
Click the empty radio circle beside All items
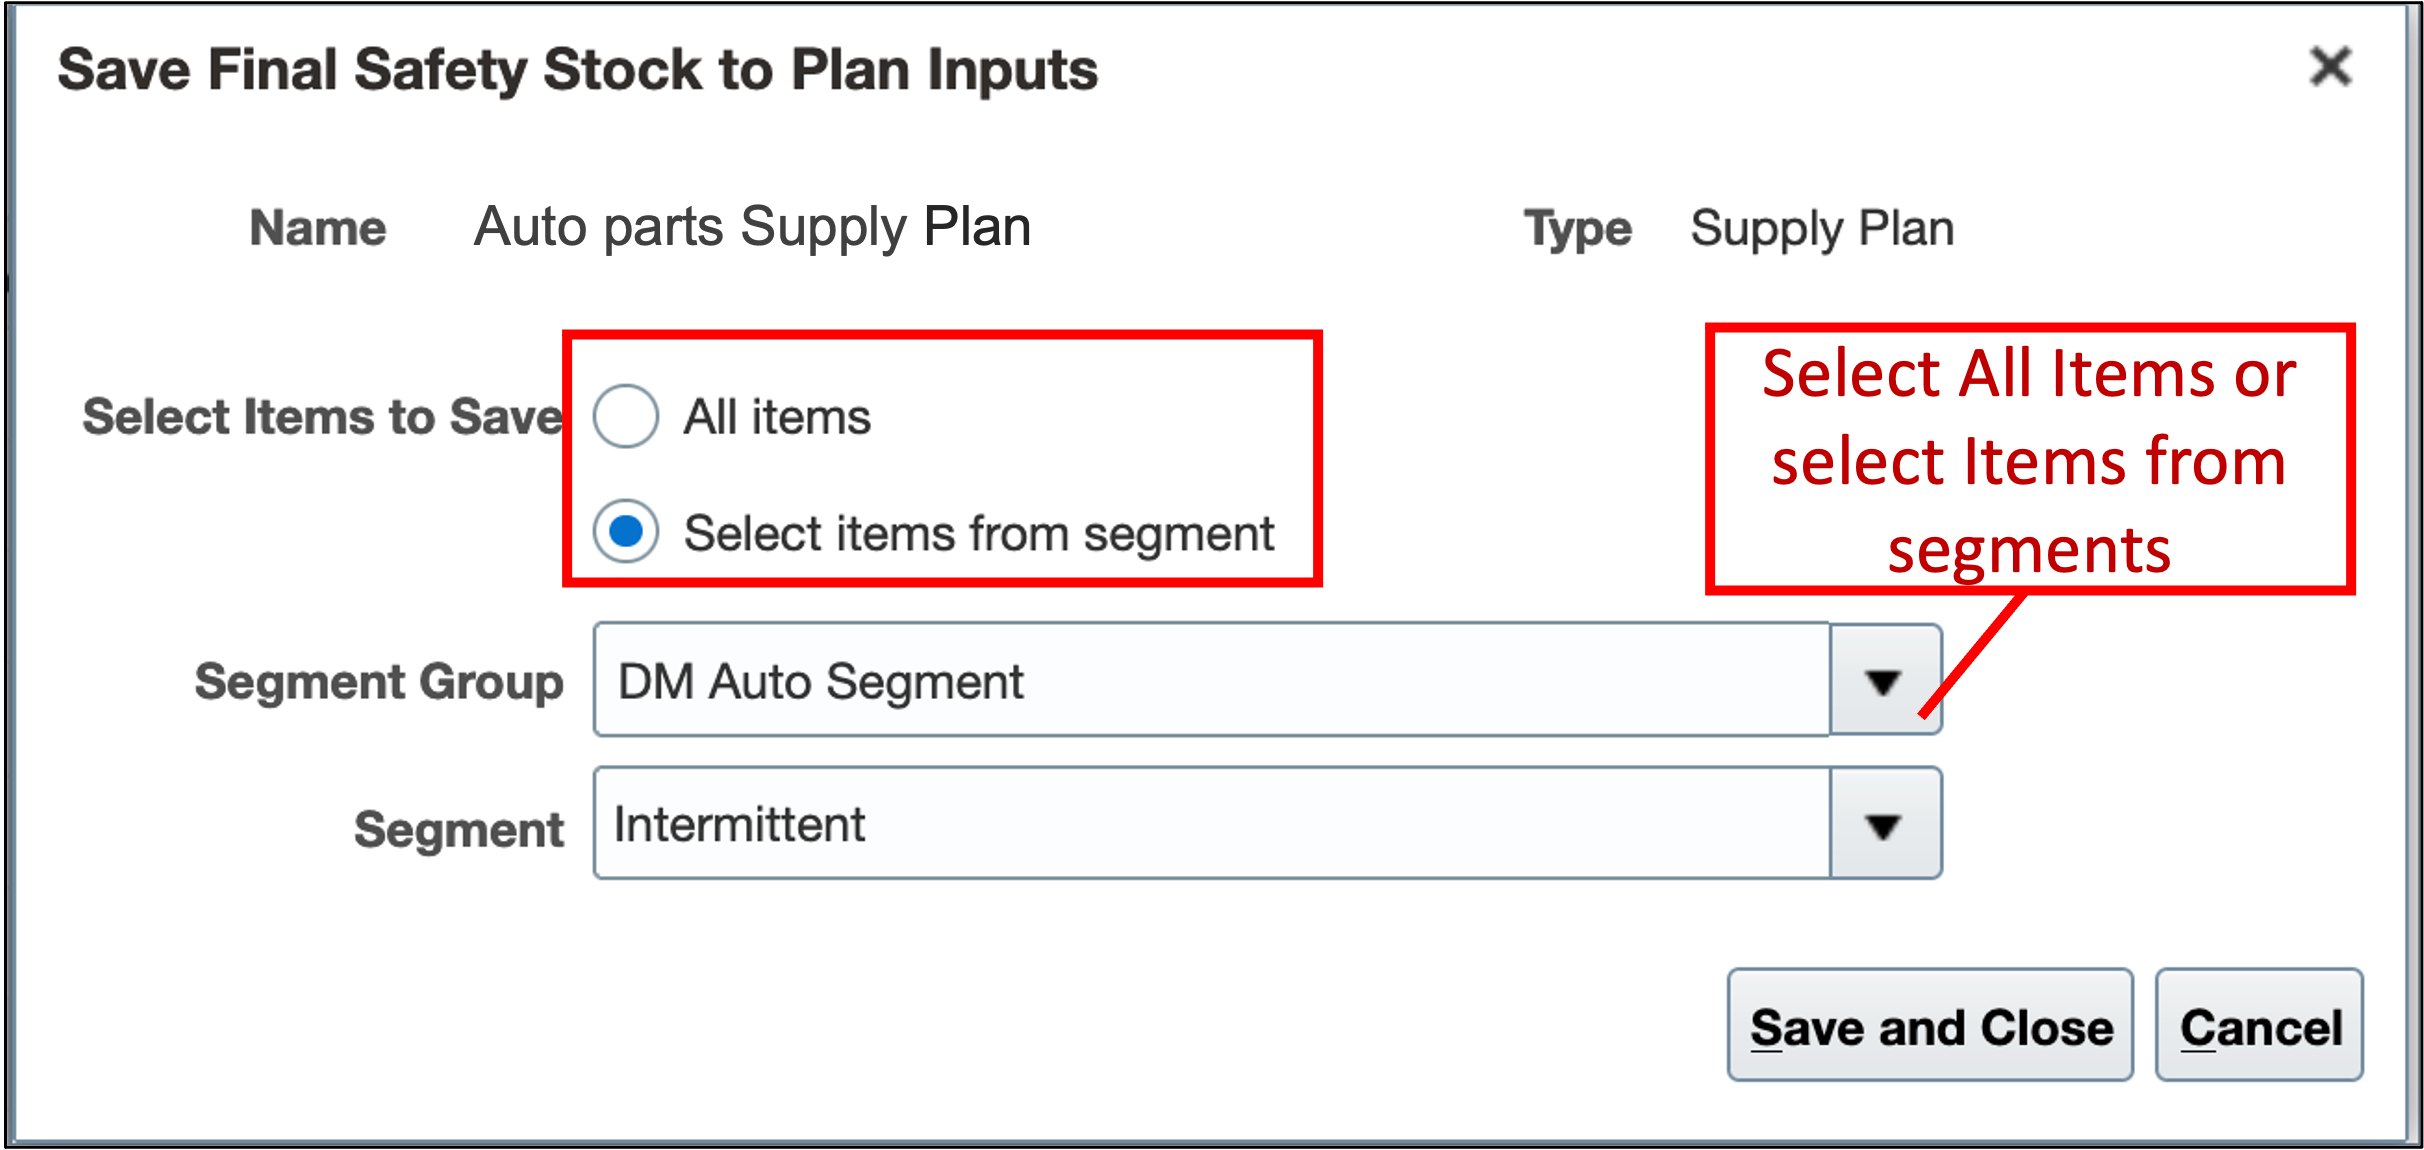point(625,416)
